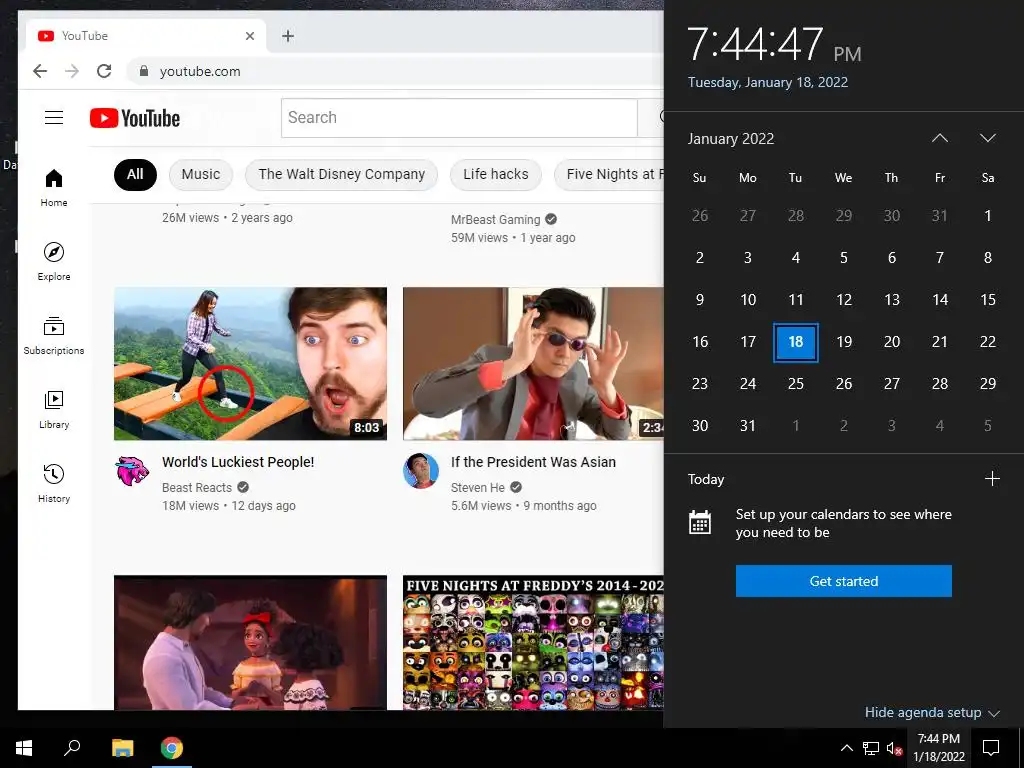Open the network tray icon
Viewport: 1024px width, 768px height.
coord(871,748)
